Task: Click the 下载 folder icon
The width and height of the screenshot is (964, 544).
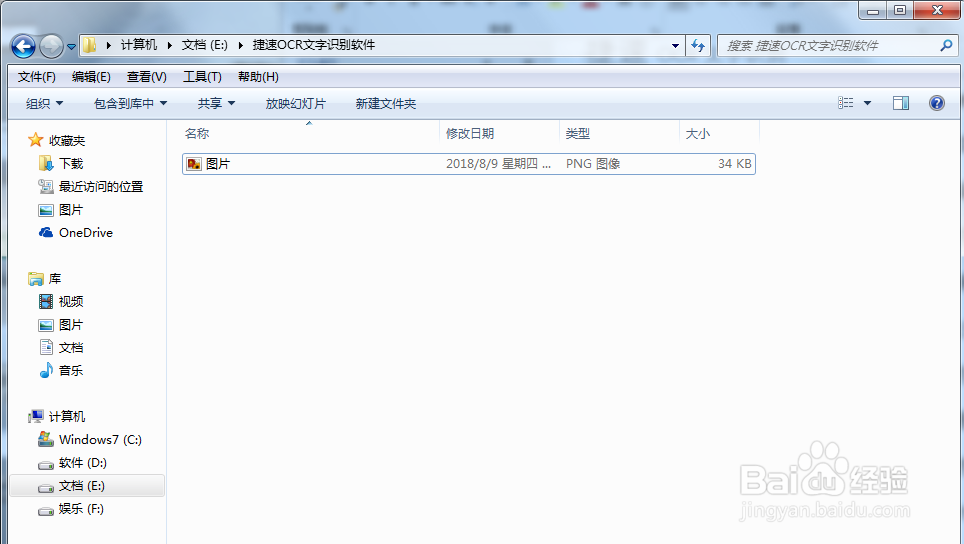Action: click(x=45, y=164)
